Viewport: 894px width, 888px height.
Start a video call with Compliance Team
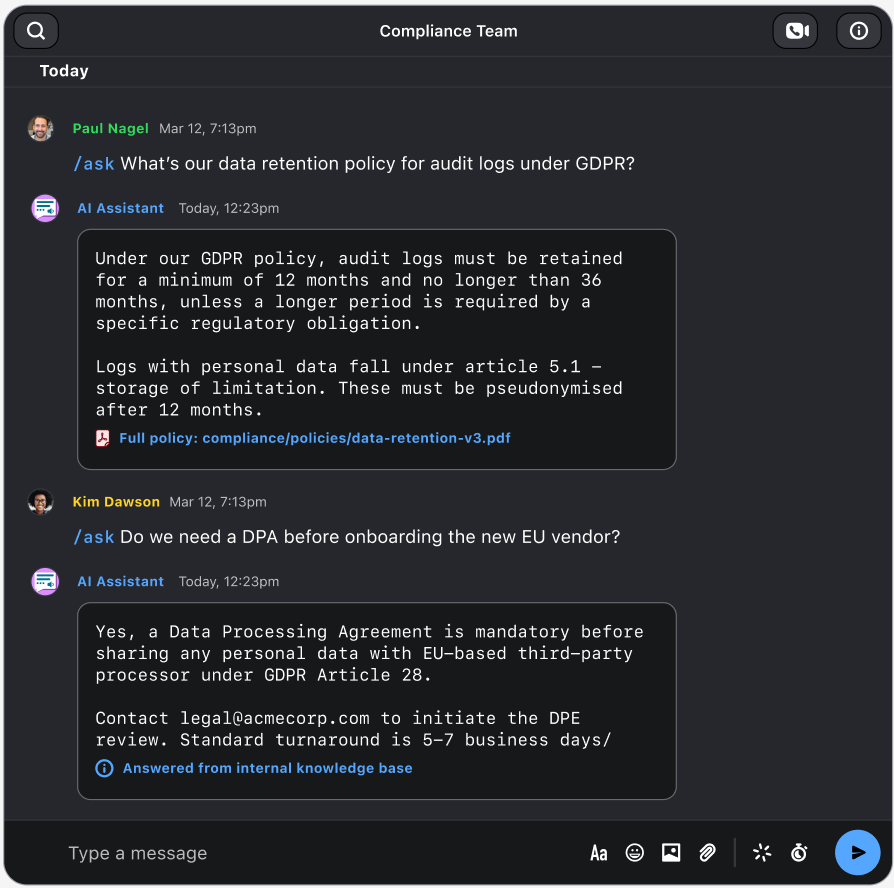click(x=795, y=31)
